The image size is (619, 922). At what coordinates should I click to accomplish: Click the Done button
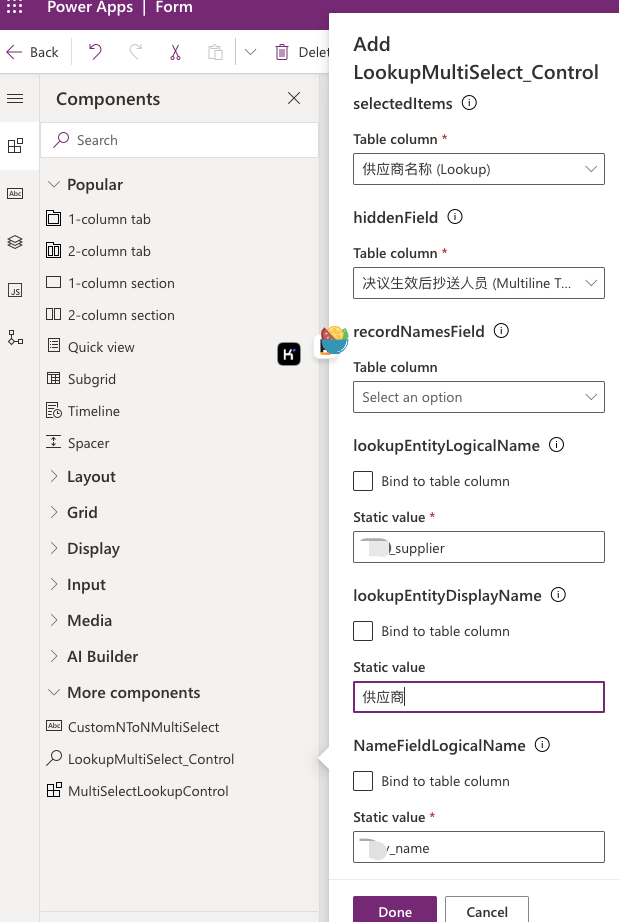pyautogui.click(x=394, y=912)
